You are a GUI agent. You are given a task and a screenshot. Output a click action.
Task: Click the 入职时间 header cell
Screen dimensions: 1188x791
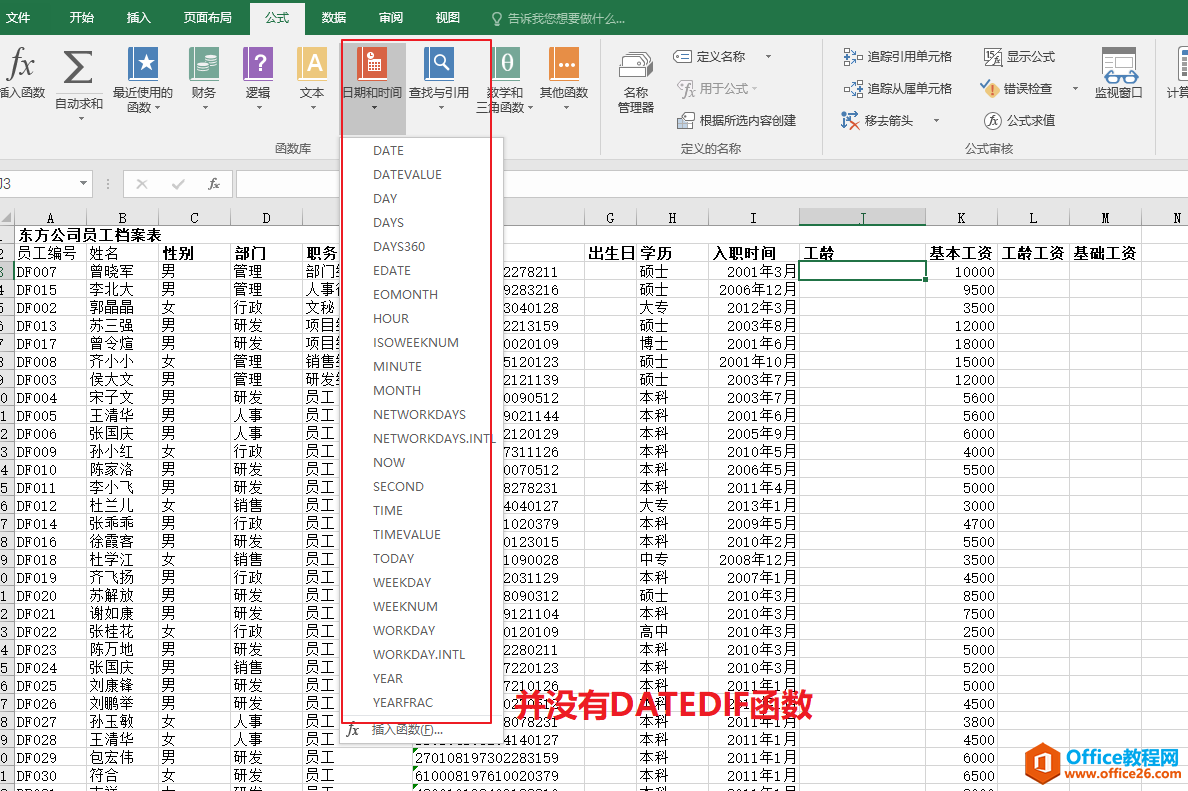pos(753,253)
